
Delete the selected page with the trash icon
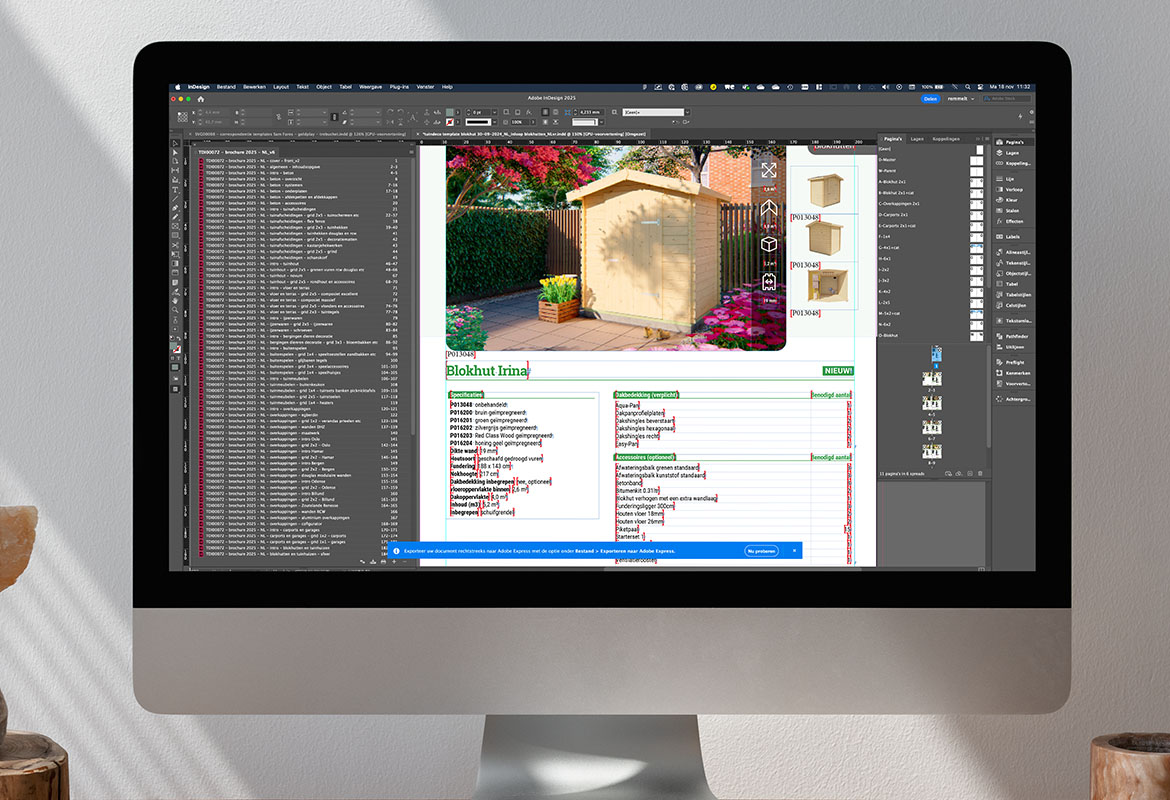click(980, 473)
